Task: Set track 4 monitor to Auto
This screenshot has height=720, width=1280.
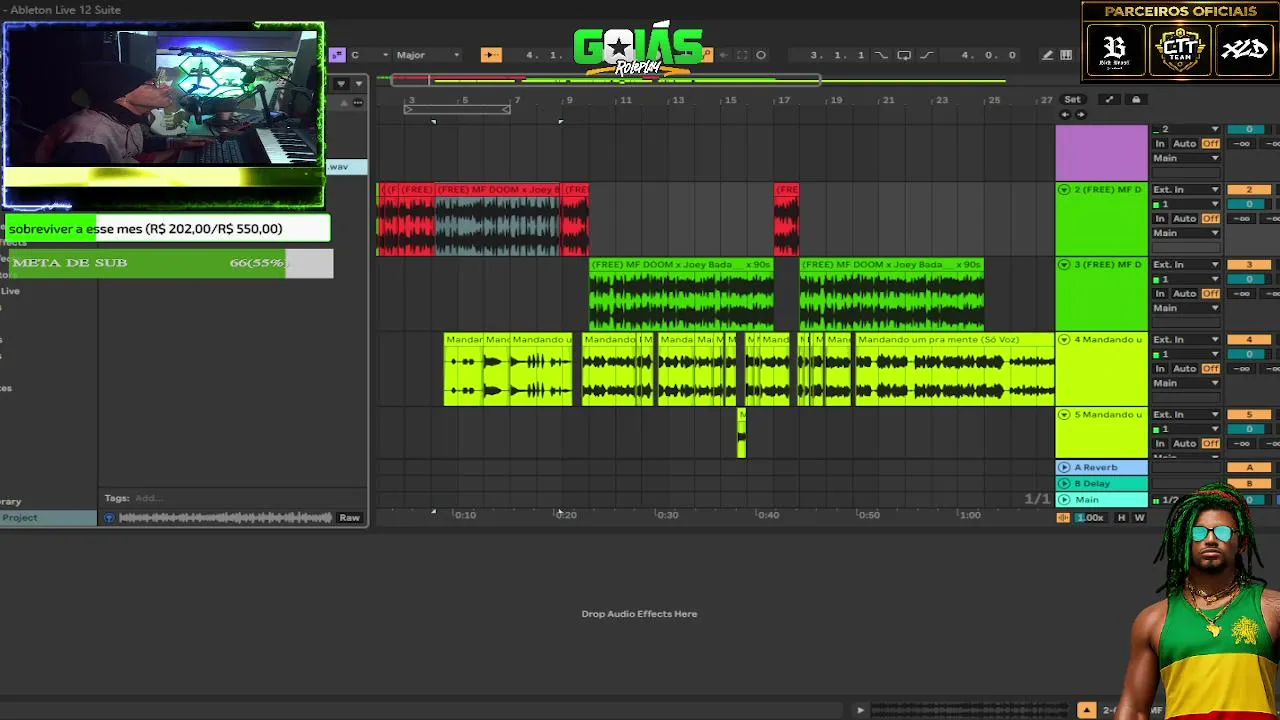Action: coord(1185,369)
